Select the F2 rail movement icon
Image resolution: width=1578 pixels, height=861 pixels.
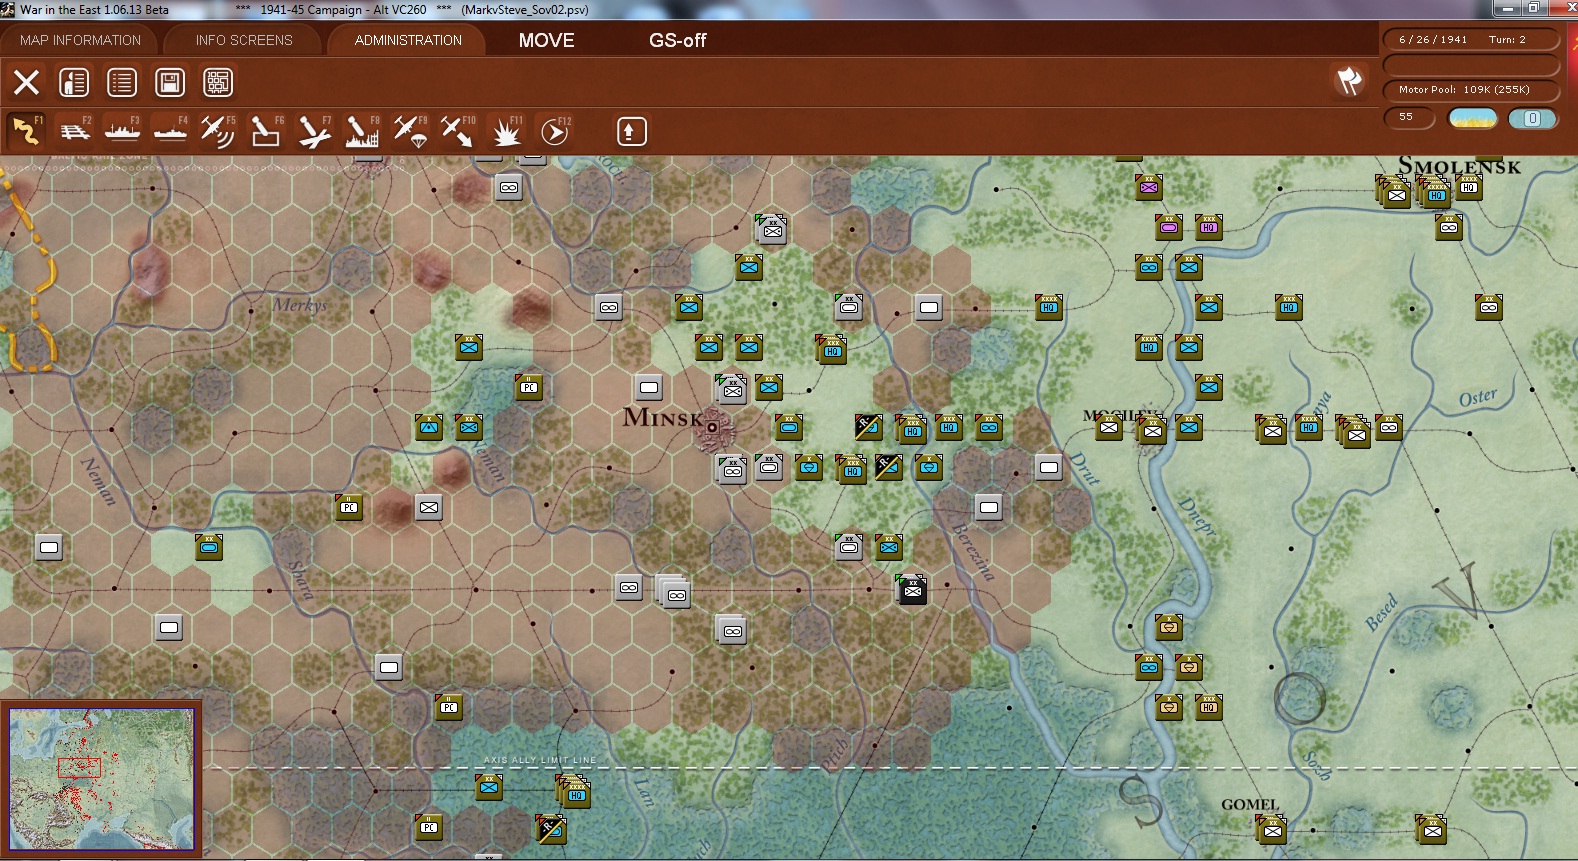click(x=75, y=131)
